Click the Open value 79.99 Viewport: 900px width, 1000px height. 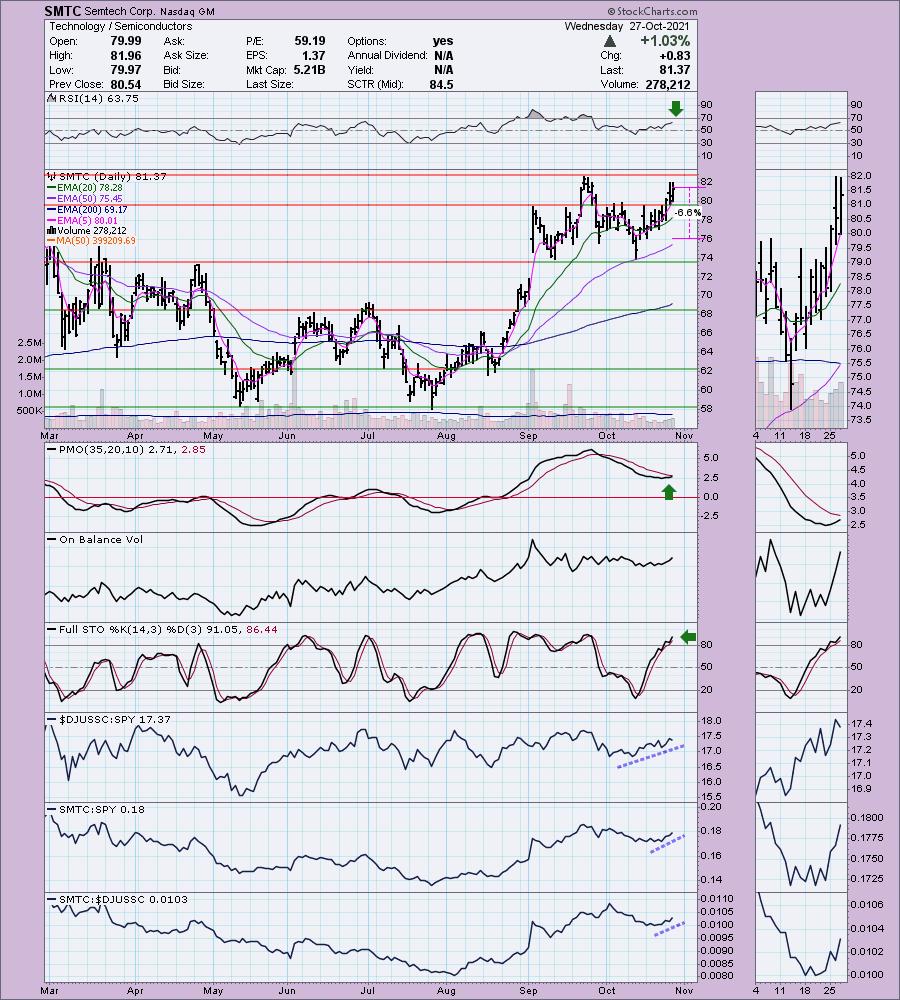point(126,41)
